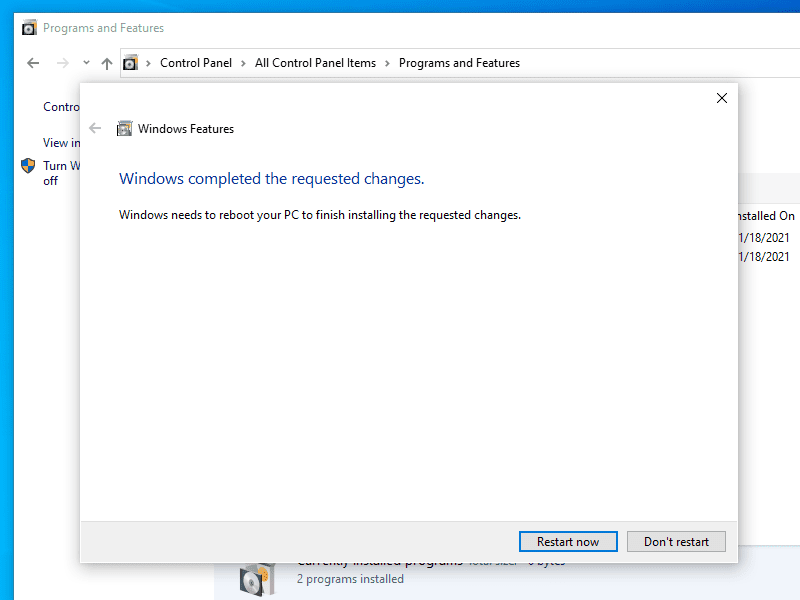Close the Windows Features dialog

coord(721,98)
